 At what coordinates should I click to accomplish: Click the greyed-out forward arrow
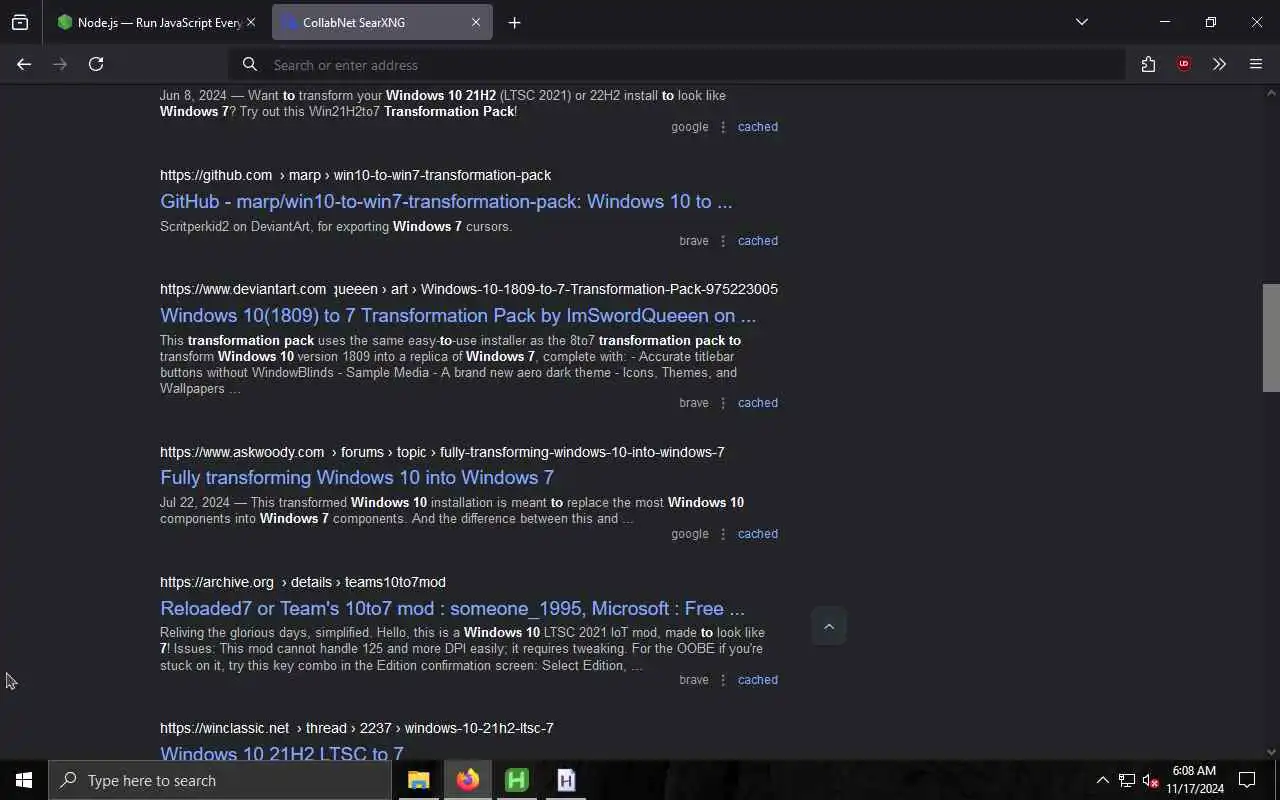60,64
